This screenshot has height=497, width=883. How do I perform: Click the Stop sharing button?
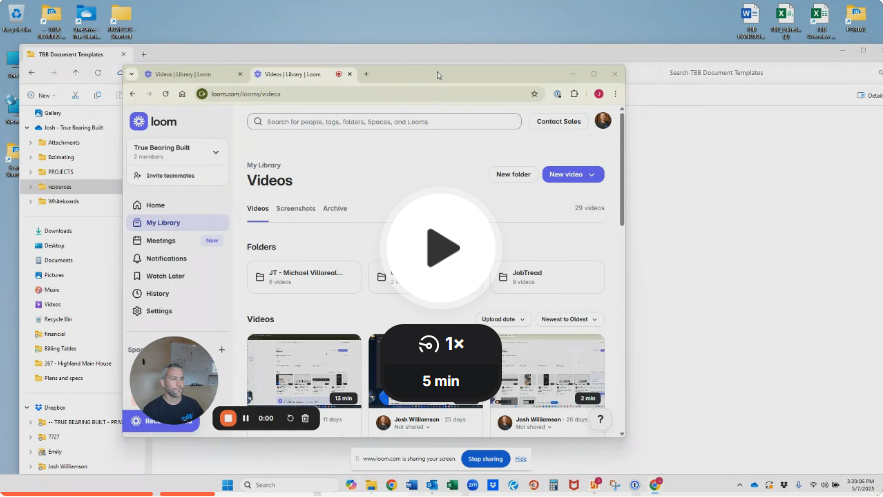[485, 459]
